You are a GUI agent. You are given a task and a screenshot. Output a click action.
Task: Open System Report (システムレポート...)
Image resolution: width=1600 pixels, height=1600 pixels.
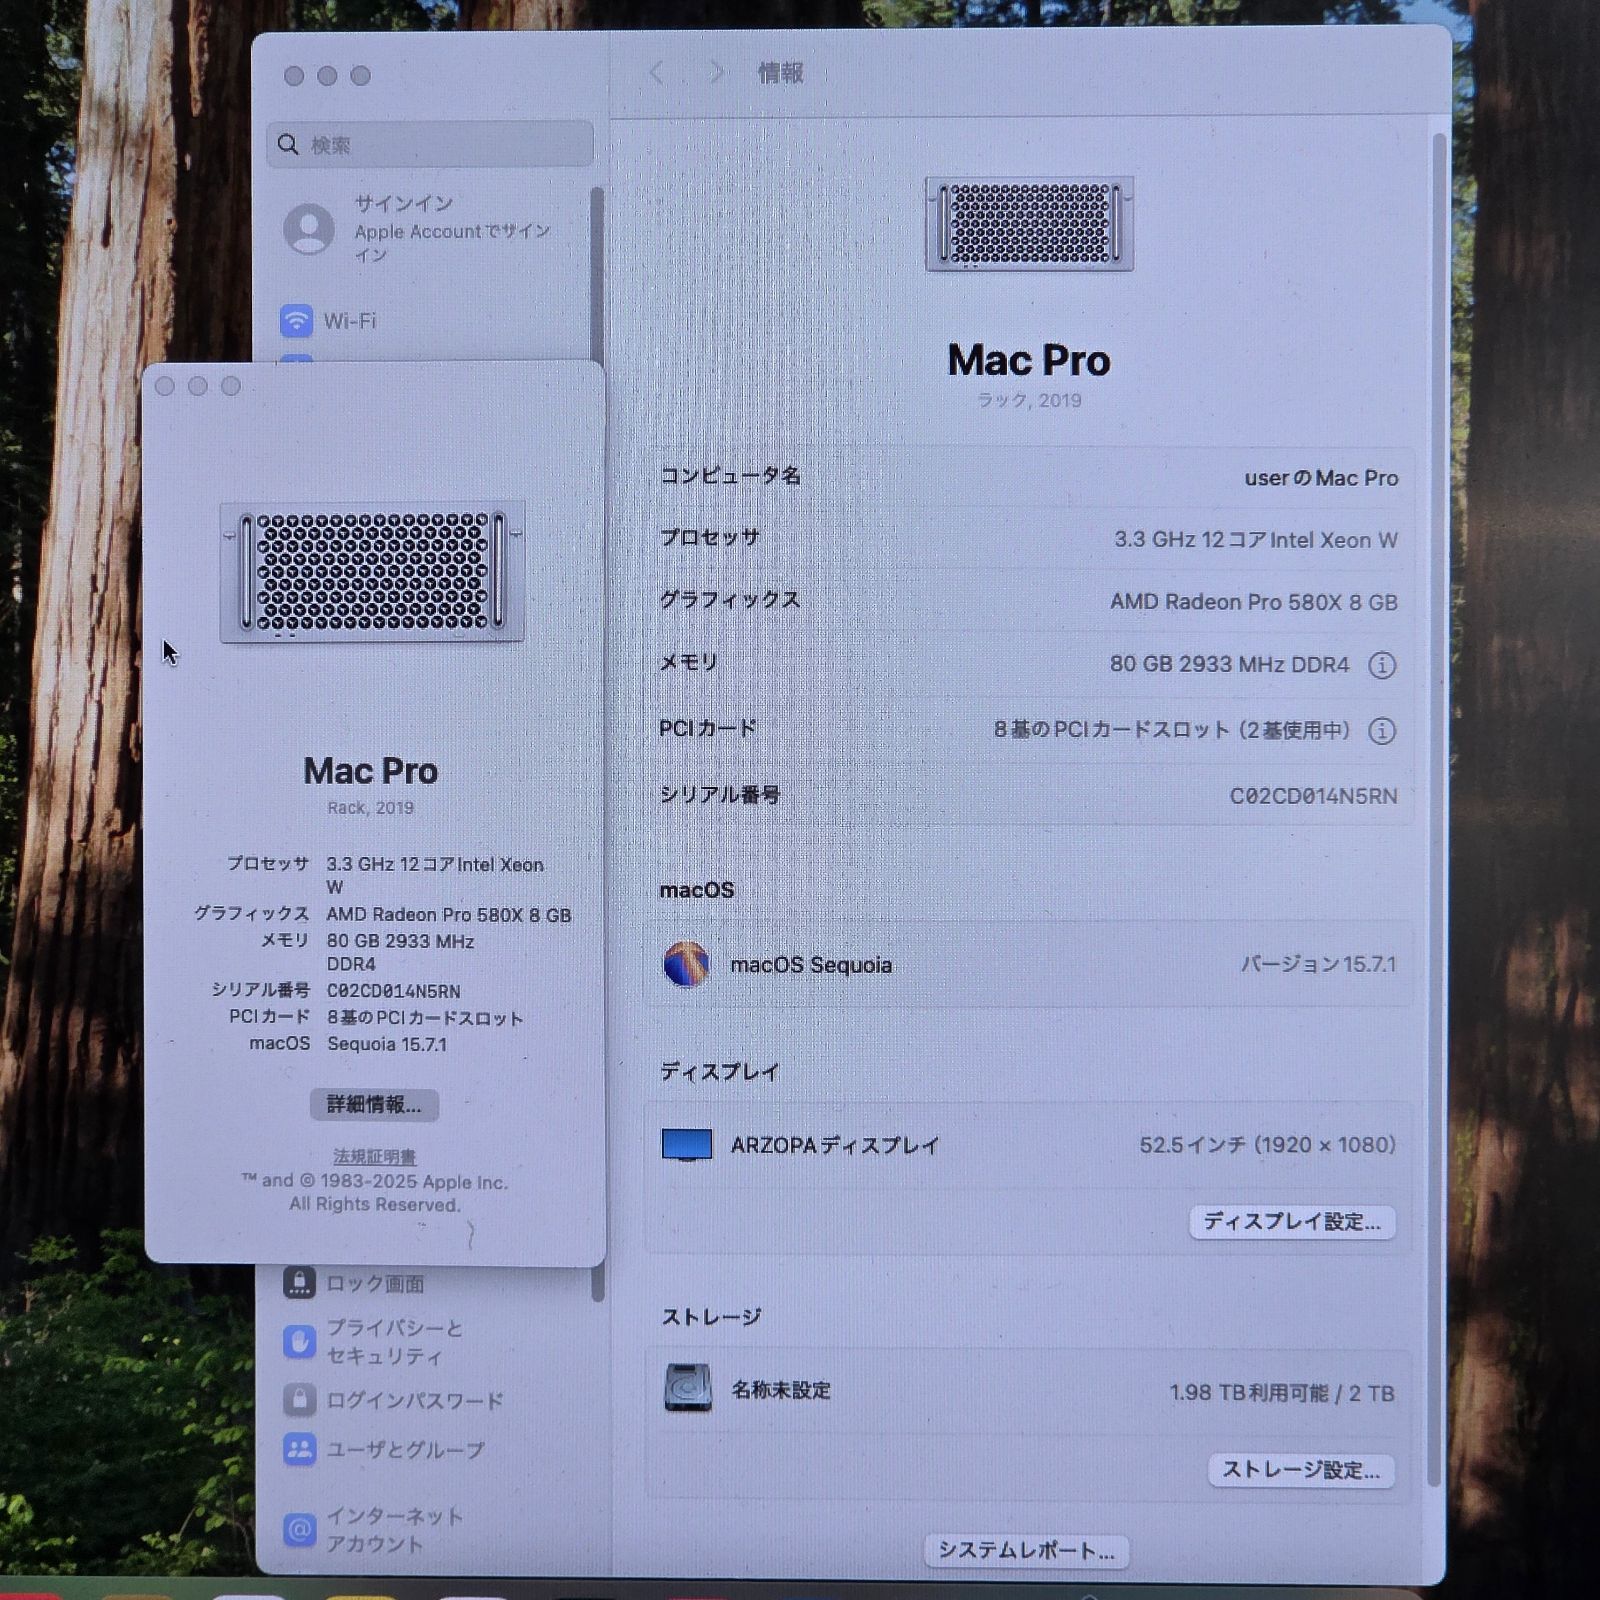1026,1551
